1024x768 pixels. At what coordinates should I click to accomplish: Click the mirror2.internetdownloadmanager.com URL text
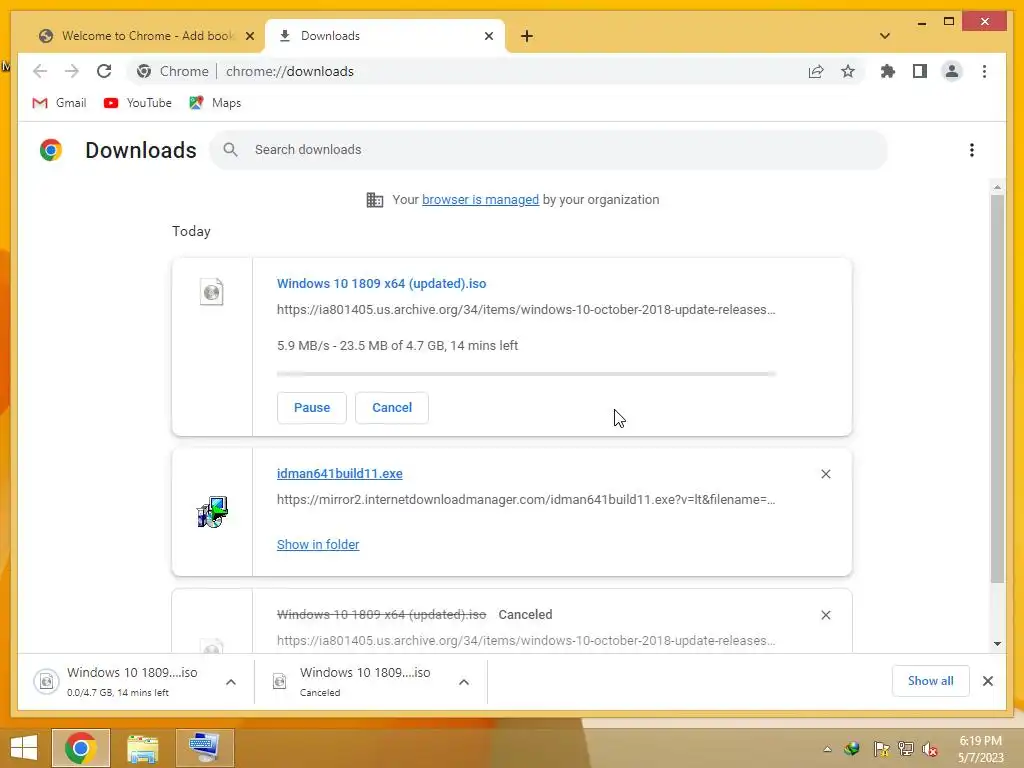(x=526, y=500)
